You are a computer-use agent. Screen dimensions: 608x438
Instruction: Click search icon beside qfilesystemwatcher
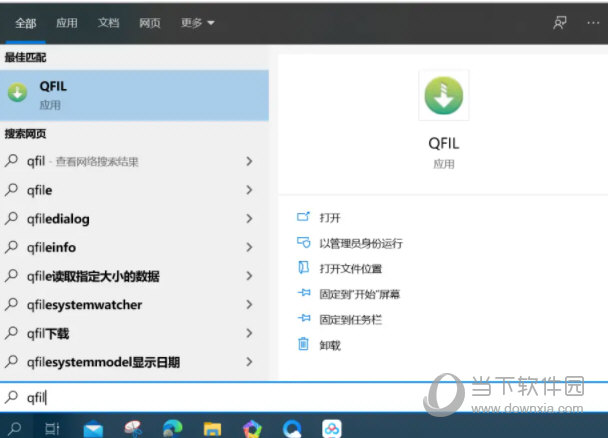(12, 305)
